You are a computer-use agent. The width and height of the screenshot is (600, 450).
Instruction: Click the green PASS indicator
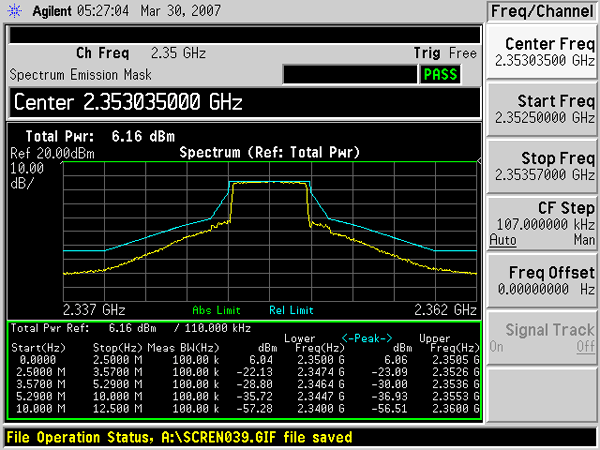438,74
